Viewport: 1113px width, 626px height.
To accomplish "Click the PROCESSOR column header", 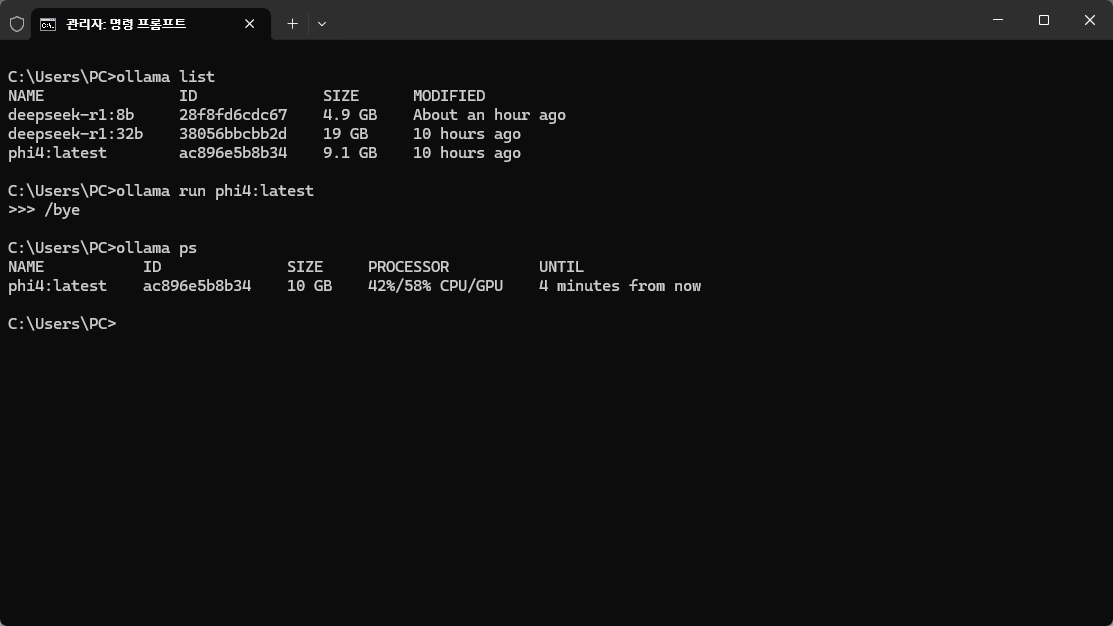I will [408, 267].
